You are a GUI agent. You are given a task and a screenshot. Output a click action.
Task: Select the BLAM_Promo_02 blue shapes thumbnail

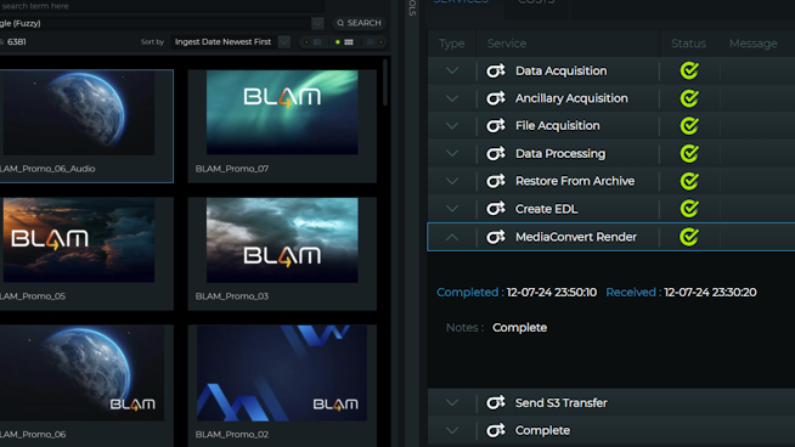coord(282,373)
